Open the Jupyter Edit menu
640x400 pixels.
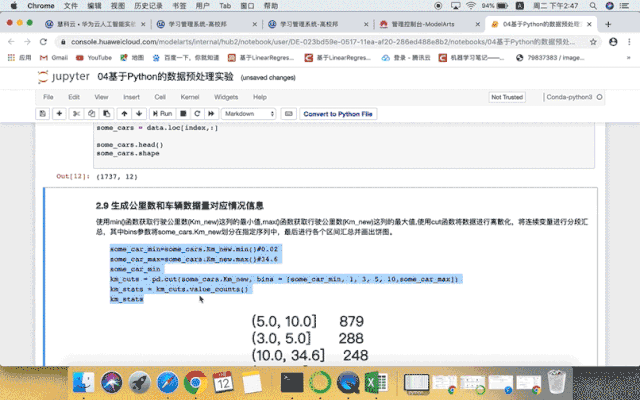pyautogui.click(x=74, y=97)
